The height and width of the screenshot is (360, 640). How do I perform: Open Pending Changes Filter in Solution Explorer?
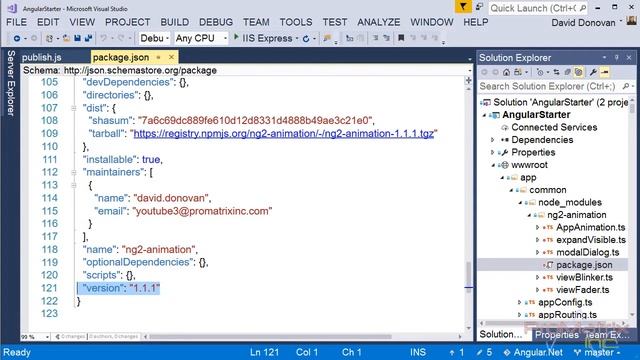tap(540, 72)
